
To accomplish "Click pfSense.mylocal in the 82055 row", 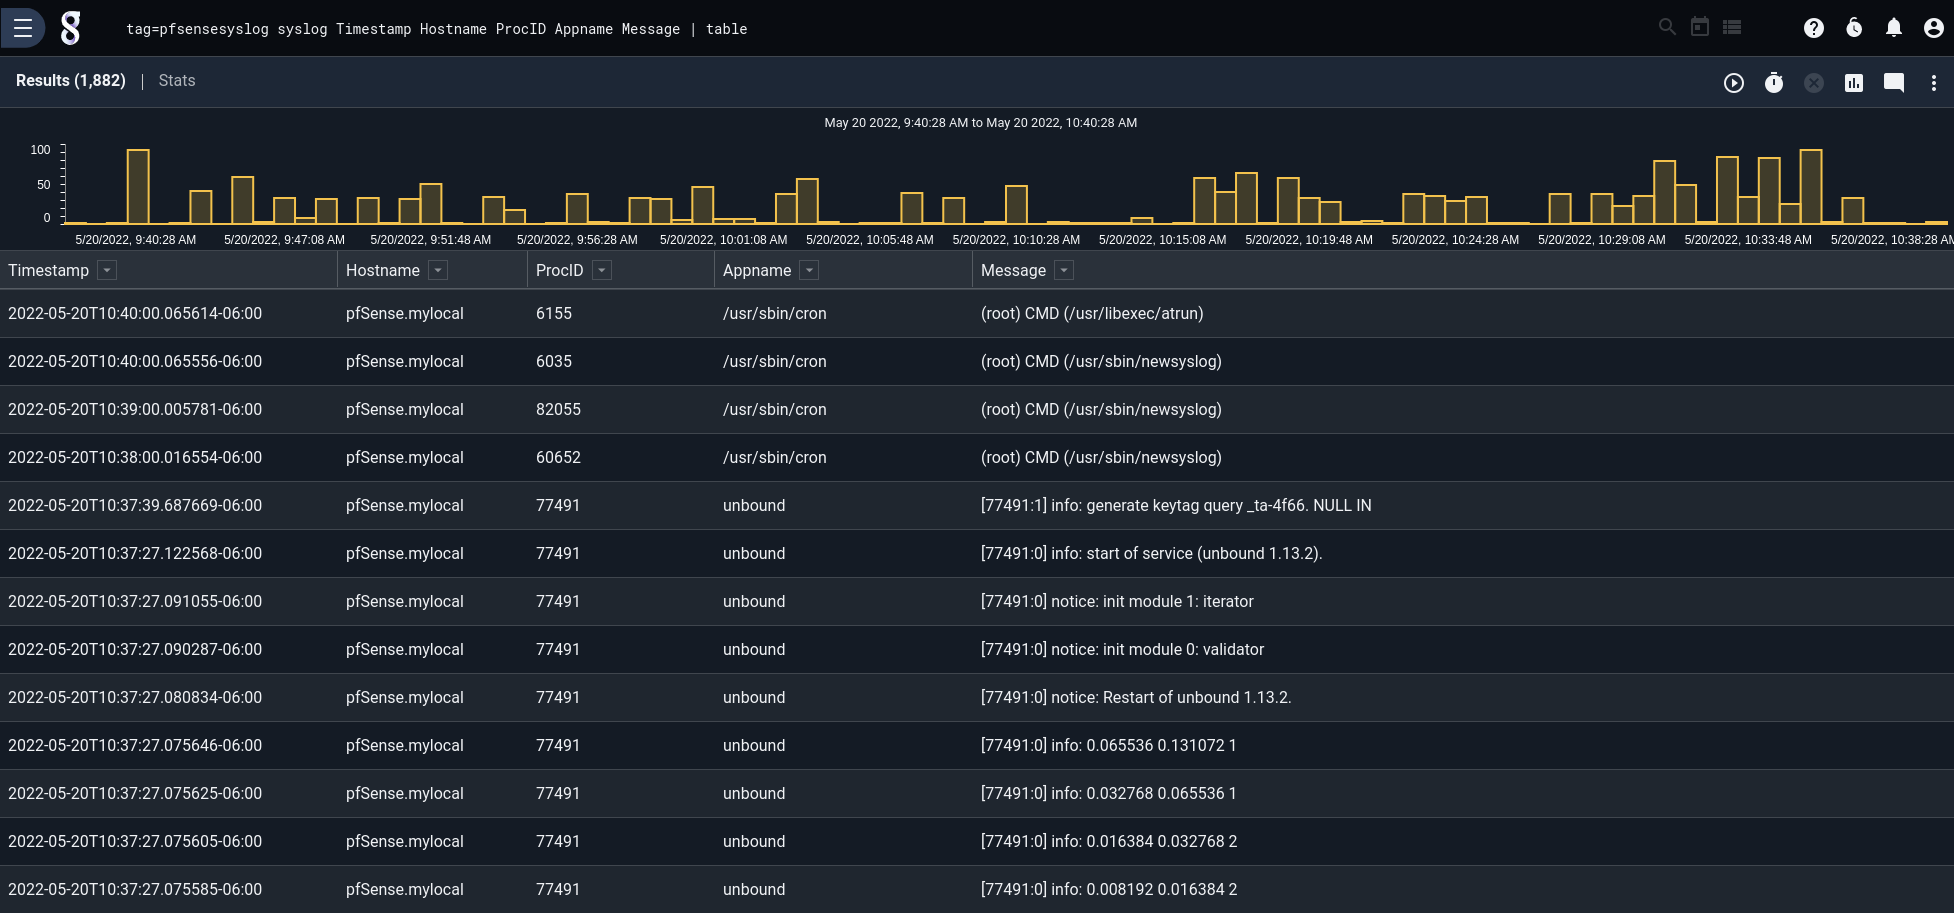I will point(405,409).
